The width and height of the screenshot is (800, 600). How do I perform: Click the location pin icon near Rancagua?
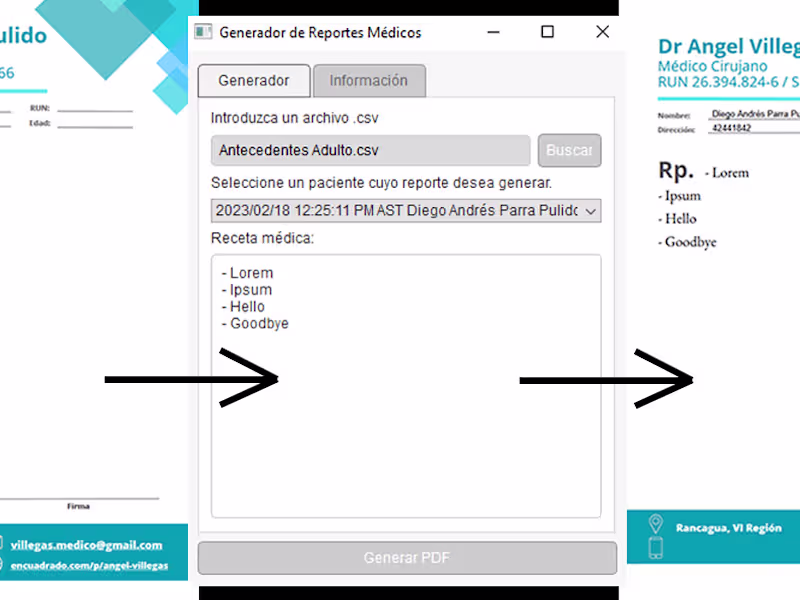(x=656, y=524)
